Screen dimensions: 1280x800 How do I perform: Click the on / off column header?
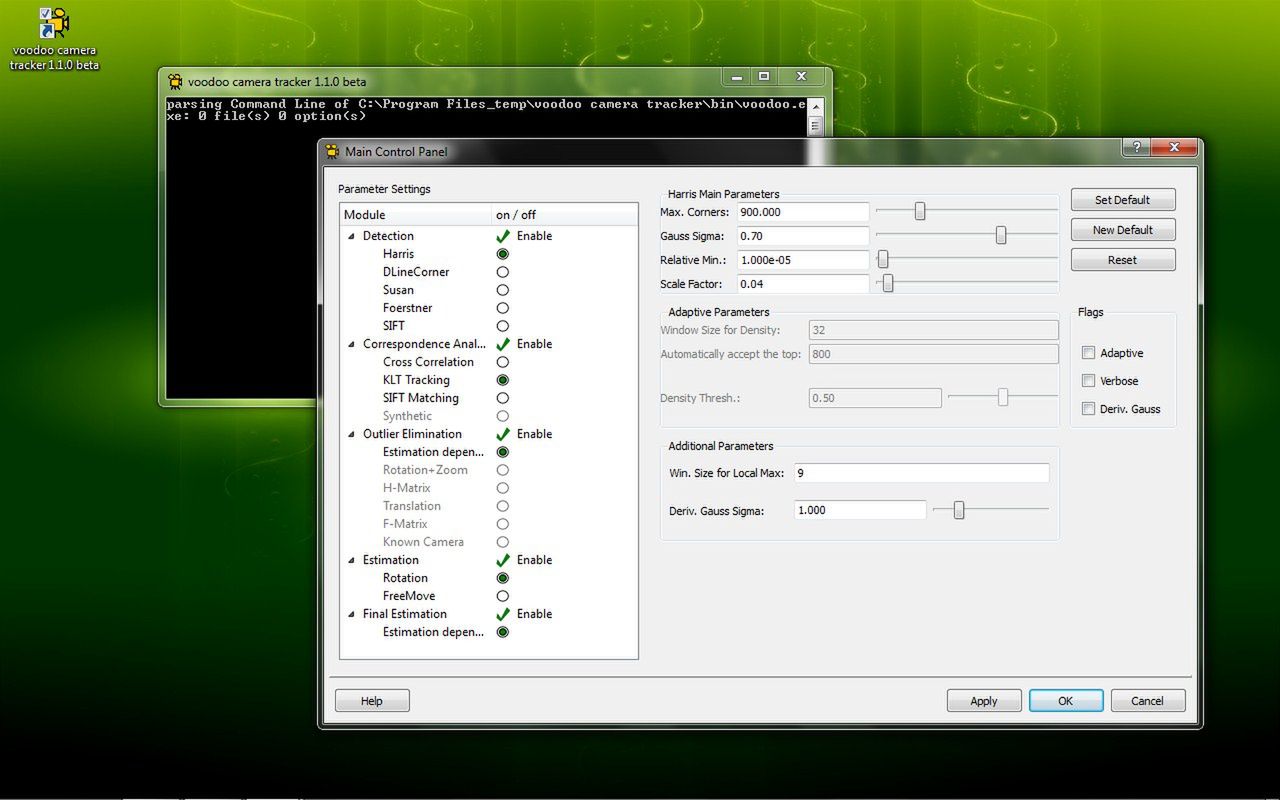pyautogui.click(x=564, y=215)
